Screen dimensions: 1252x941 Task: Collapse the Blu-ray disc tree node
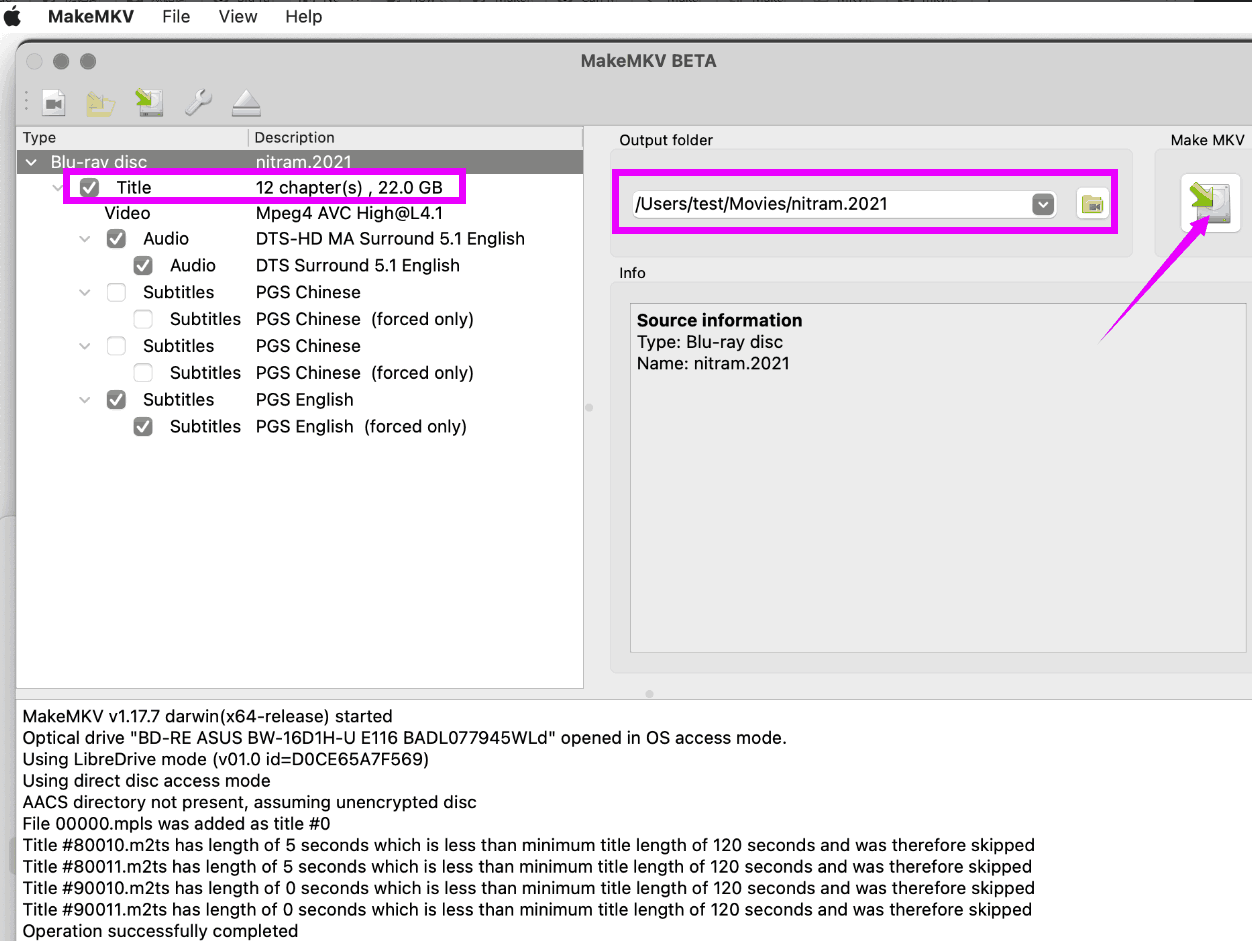(31, 162)
